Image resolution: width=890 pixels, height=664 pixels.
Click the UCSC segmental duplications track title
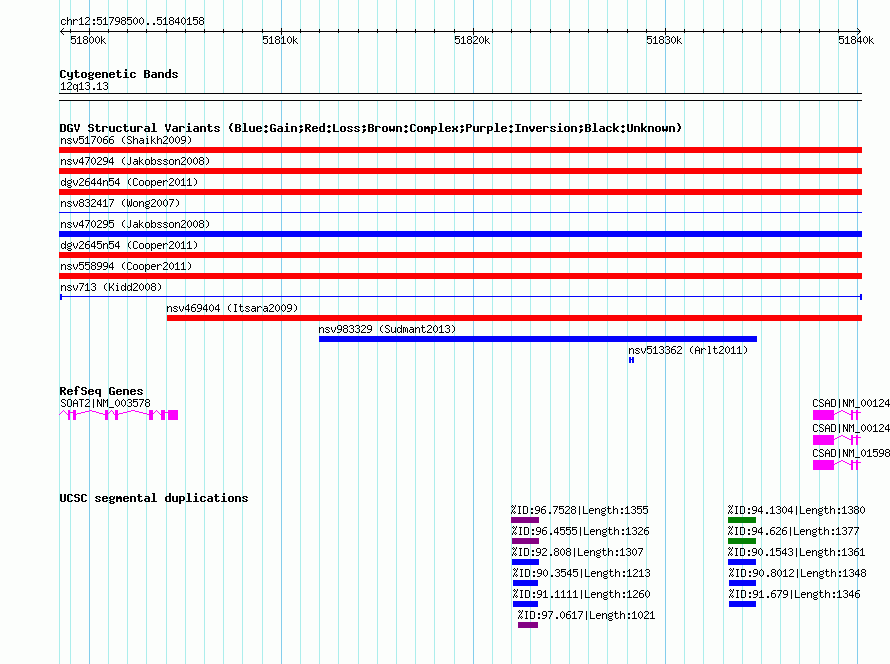tap(154, 498)
